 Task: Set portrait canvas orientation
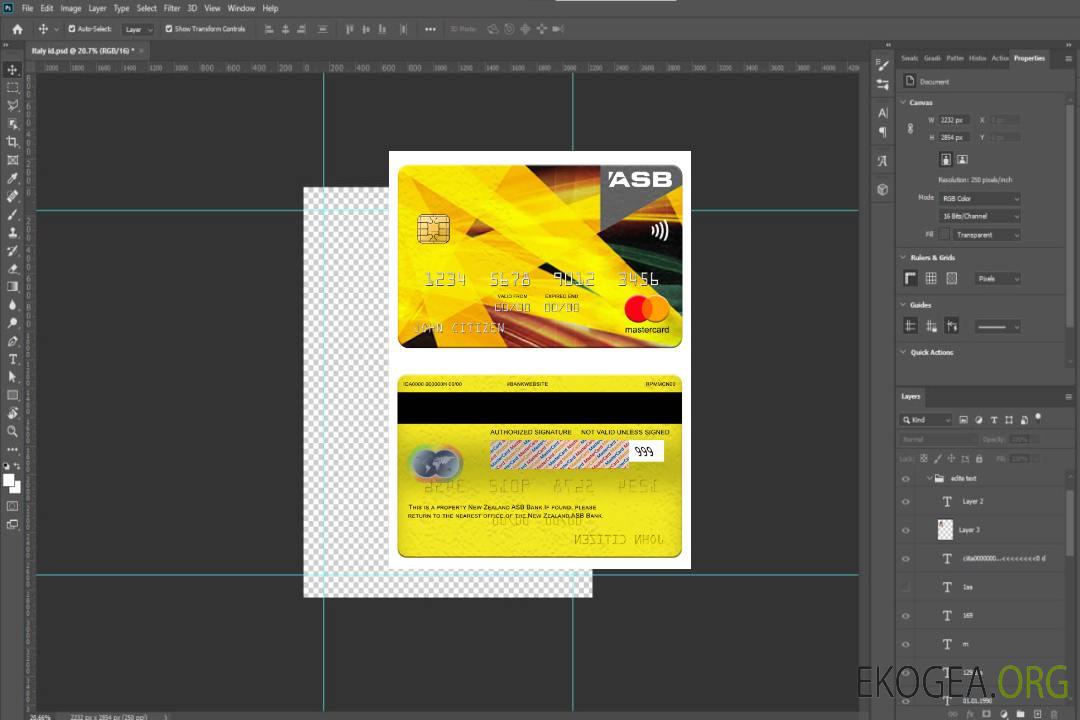click(946, 160)
